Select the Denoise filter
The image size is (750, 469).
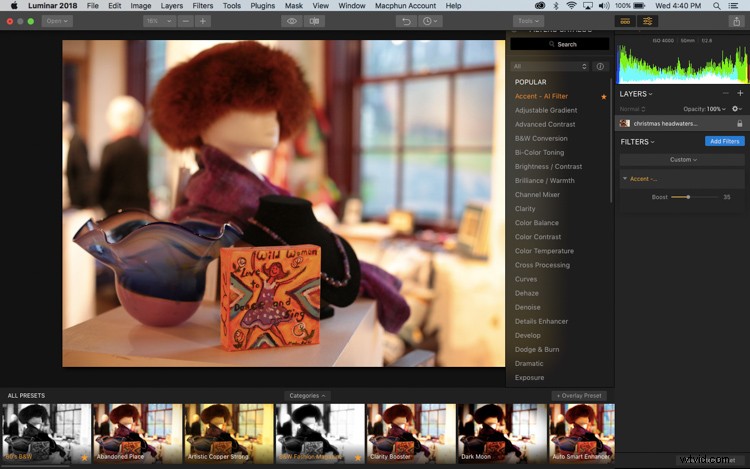tap(528, 307)
